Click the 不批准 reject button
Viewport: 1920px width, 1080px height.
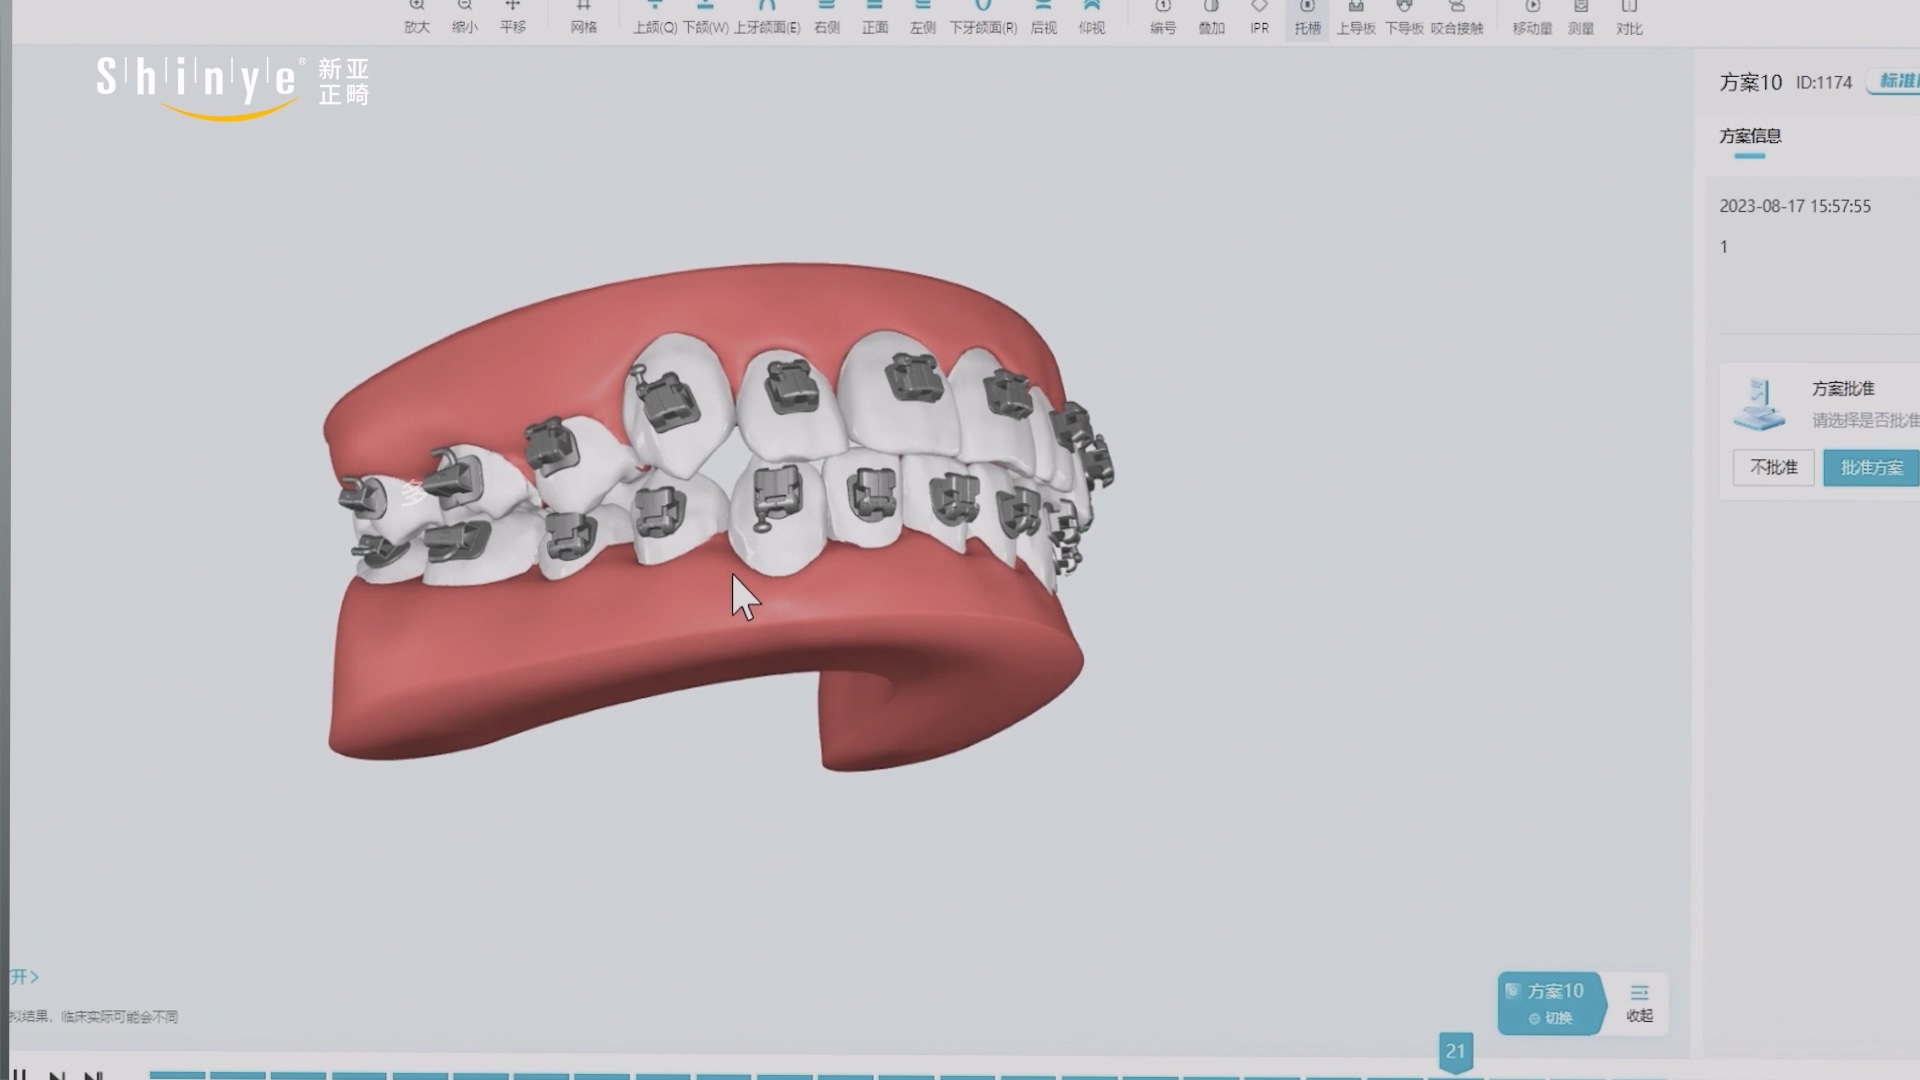click(x=1773, y=468)
